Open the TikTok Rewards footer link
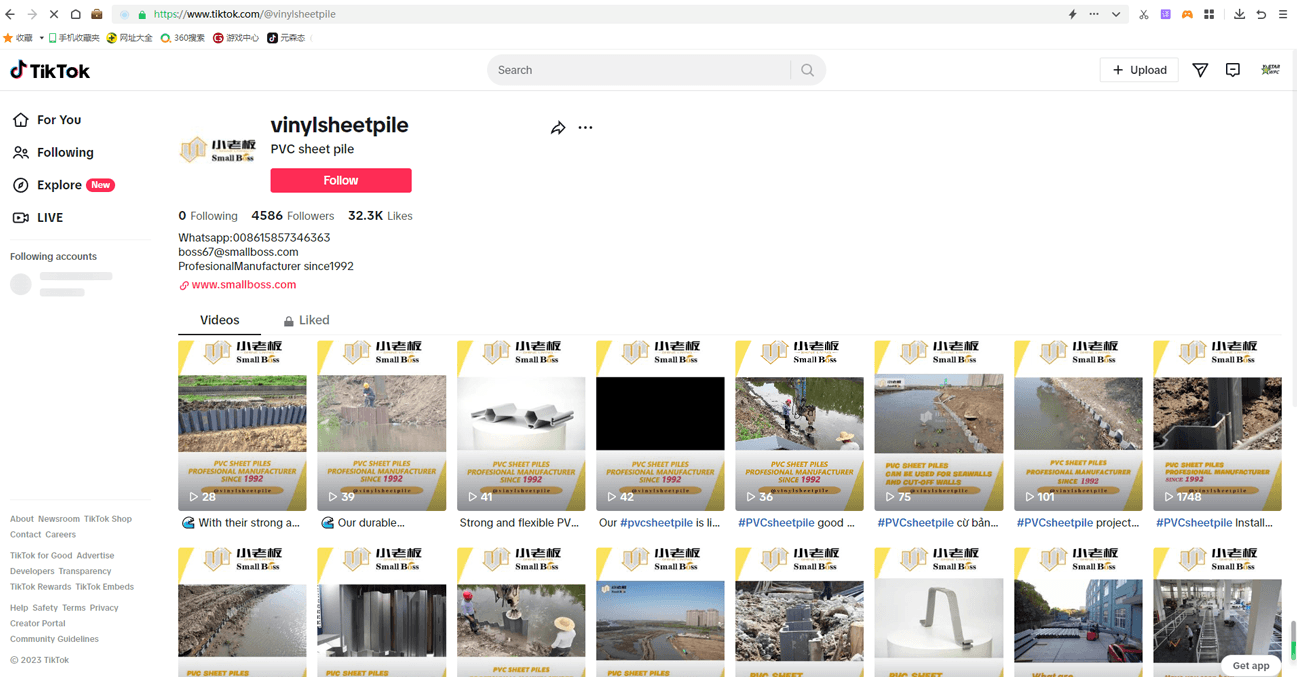 pyautogui.click(x=41, y=587)
